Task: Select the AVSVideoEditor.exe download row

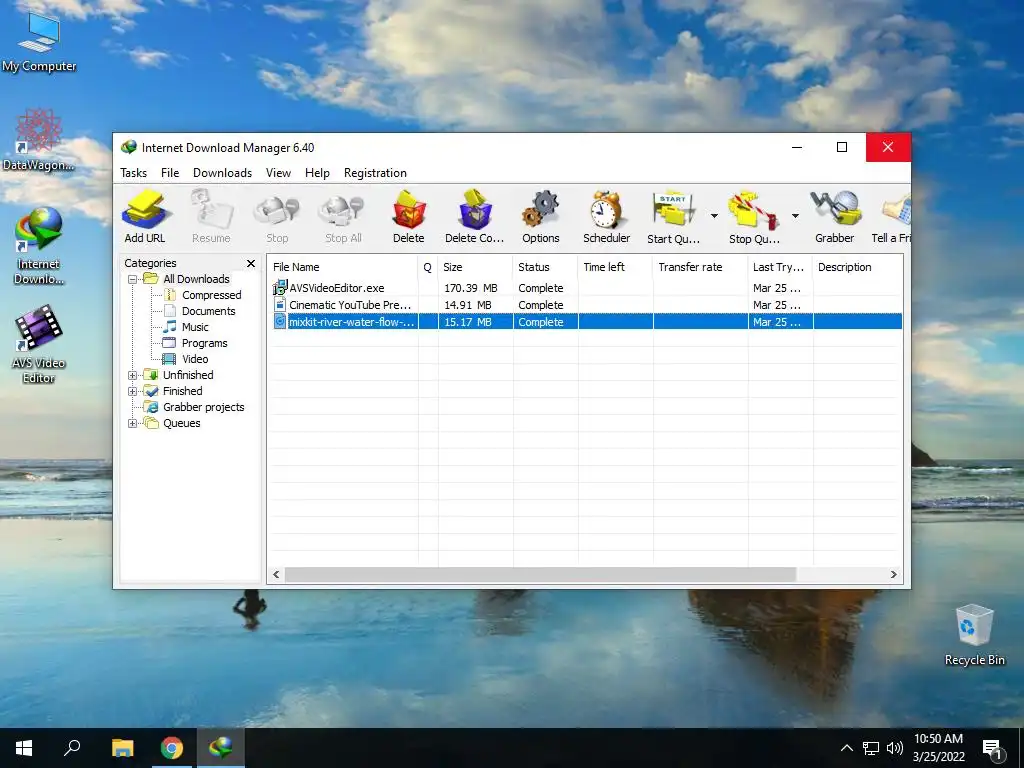Action: point(585,288)
